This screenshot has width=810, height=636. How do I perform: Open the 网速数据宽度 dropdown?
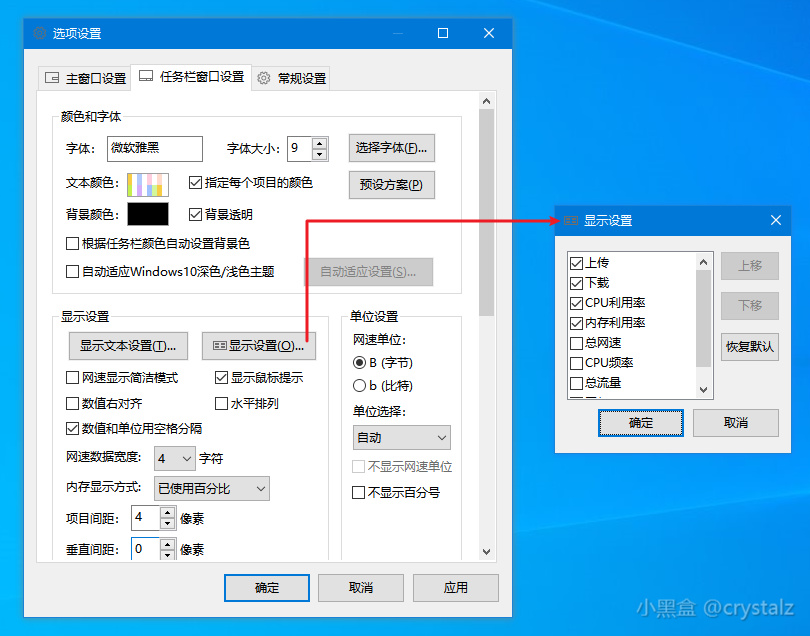tap(175, 458)
